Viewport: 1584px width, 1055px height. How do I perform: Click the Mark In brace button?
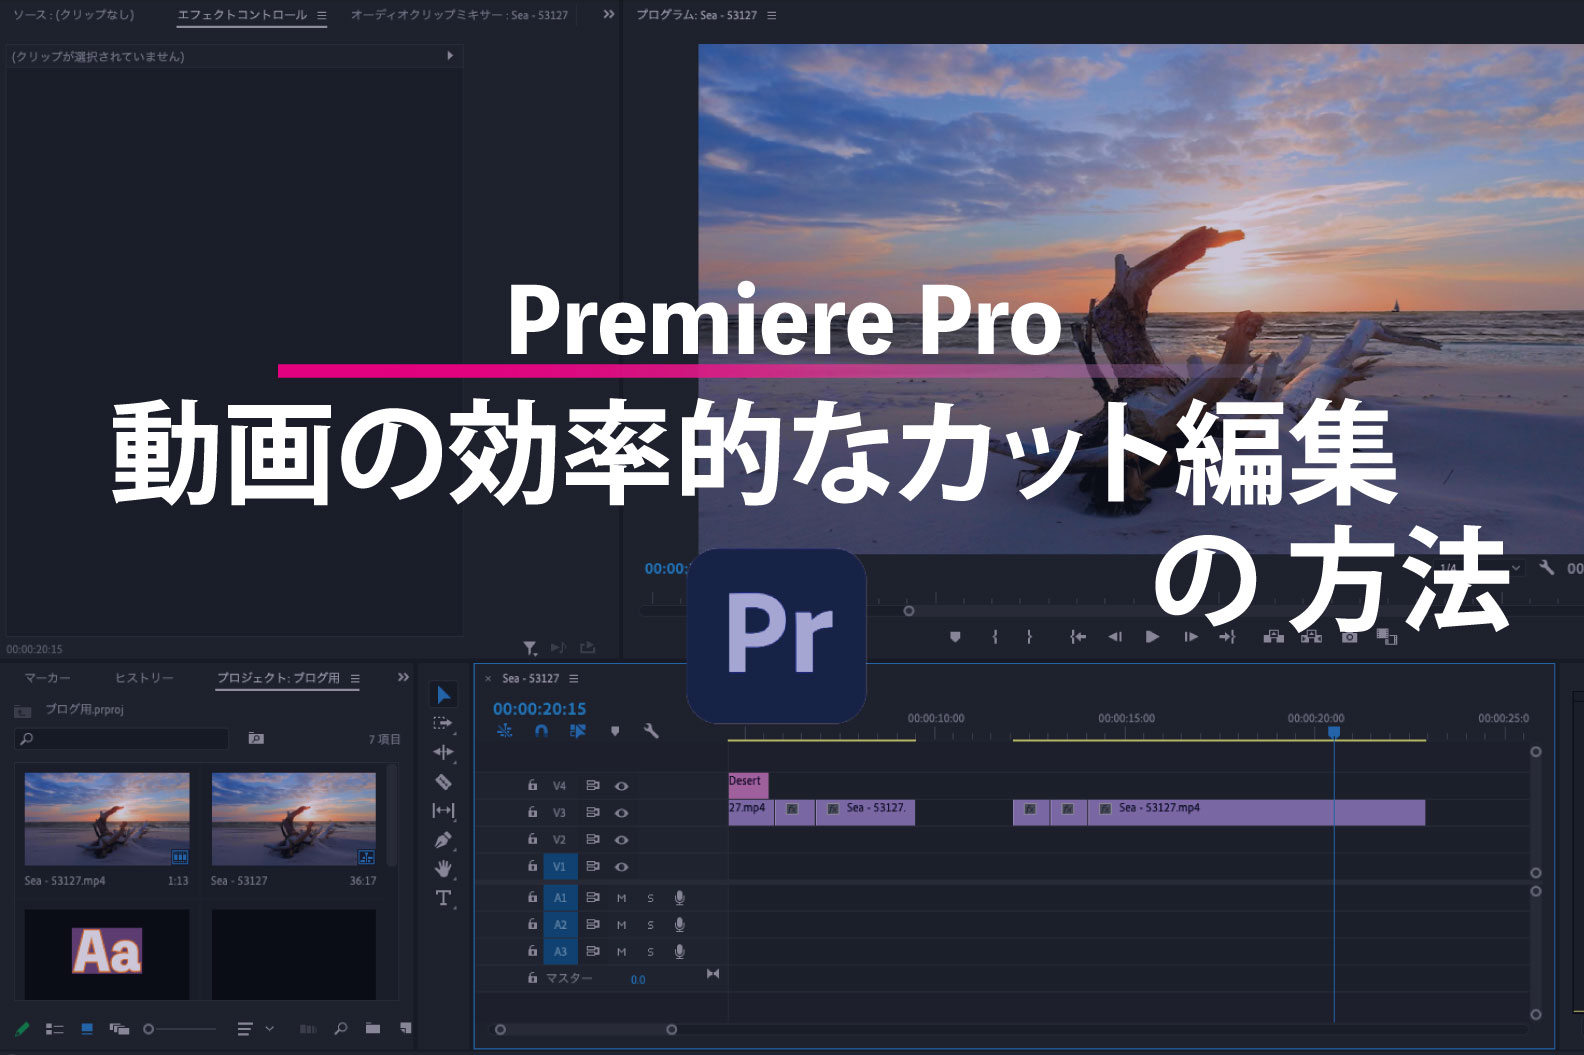(994, 636)
